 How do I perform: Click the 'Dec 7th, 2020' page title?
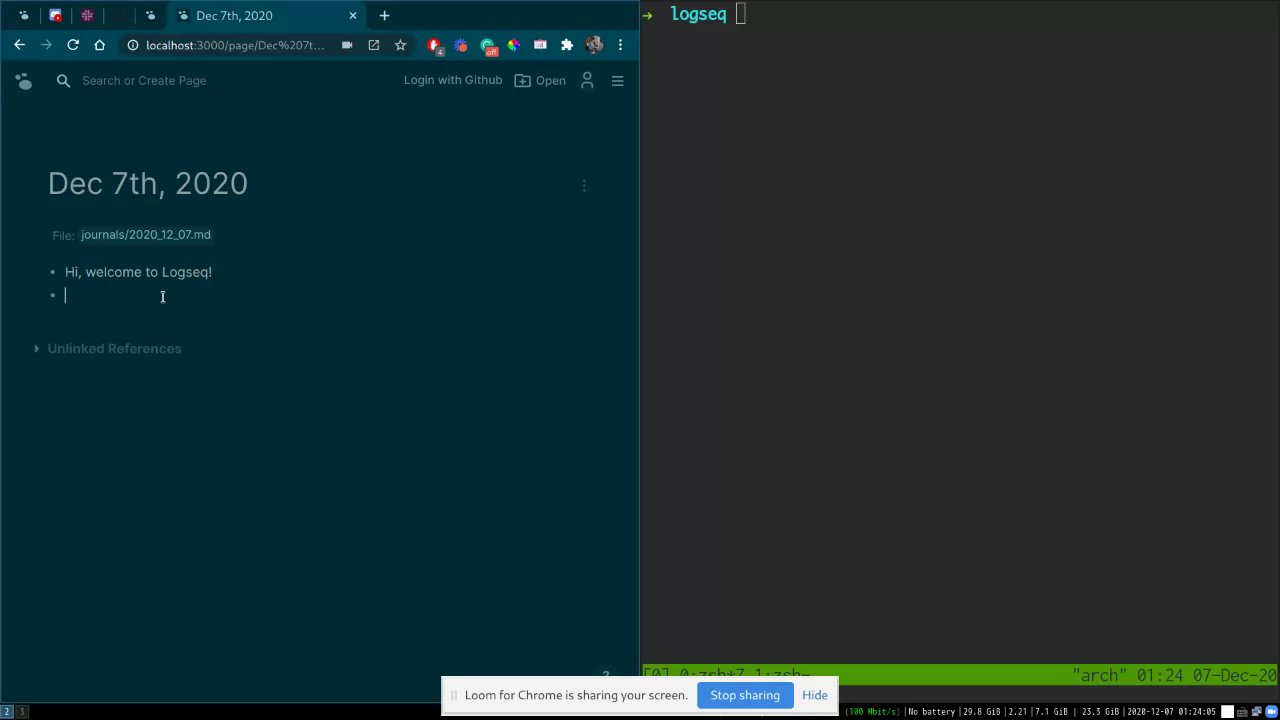148,183
